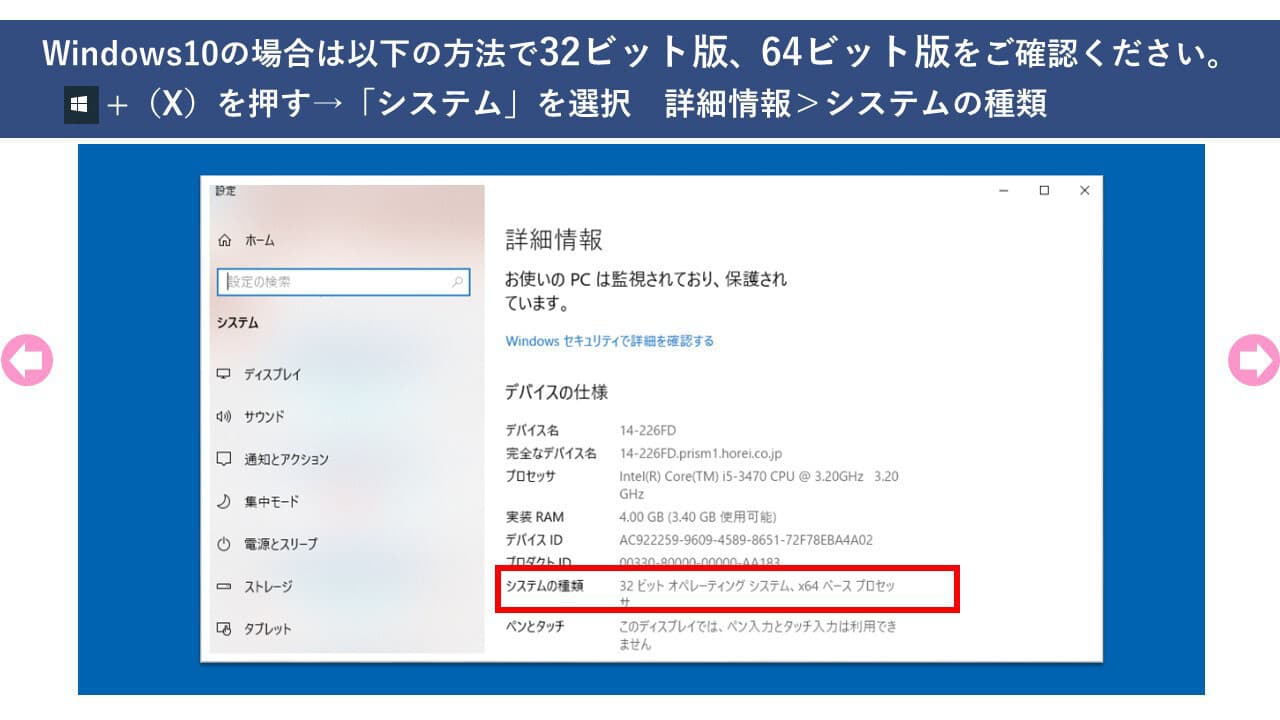Select system type value 32 ビット オペレーティング システム
This screenshot has height=720, width=1280.
757,595
